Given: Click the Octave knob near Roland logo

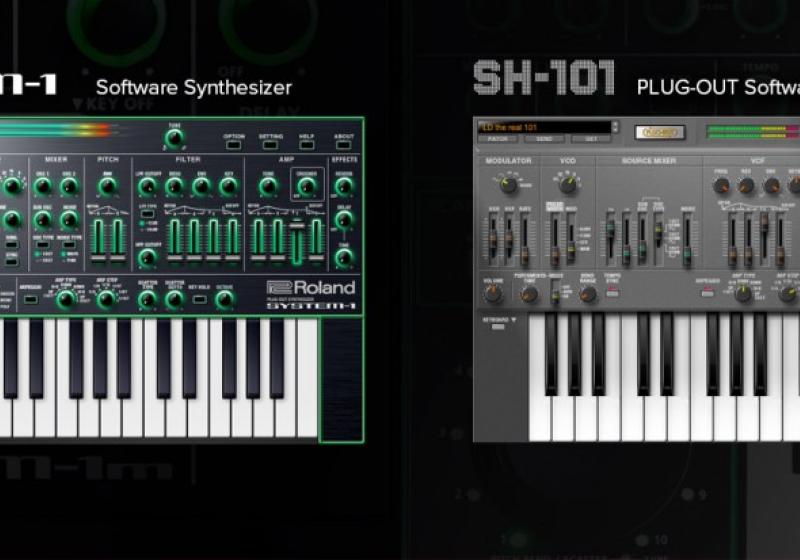Looking at the screenshot, I should pos(225,299).
